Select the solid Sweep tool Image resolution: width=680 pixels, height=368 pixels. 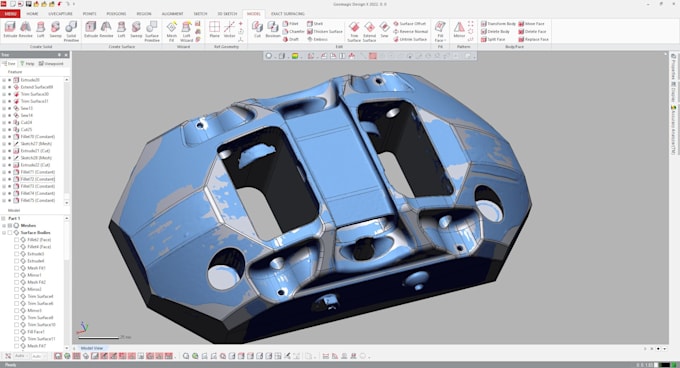[55, 30]
